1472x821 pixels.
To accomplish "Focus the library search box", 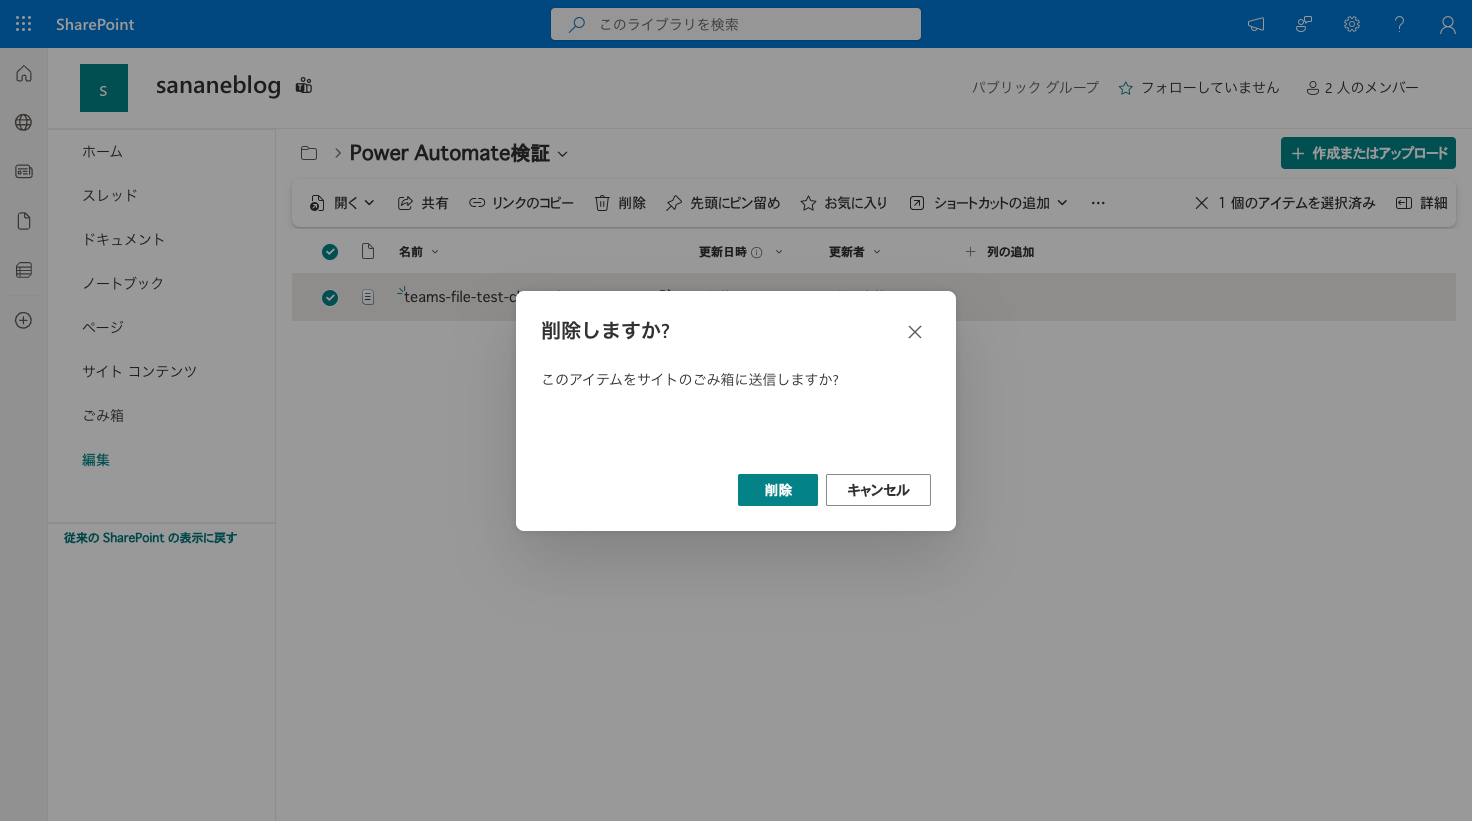I will click(x=736, y=24).
